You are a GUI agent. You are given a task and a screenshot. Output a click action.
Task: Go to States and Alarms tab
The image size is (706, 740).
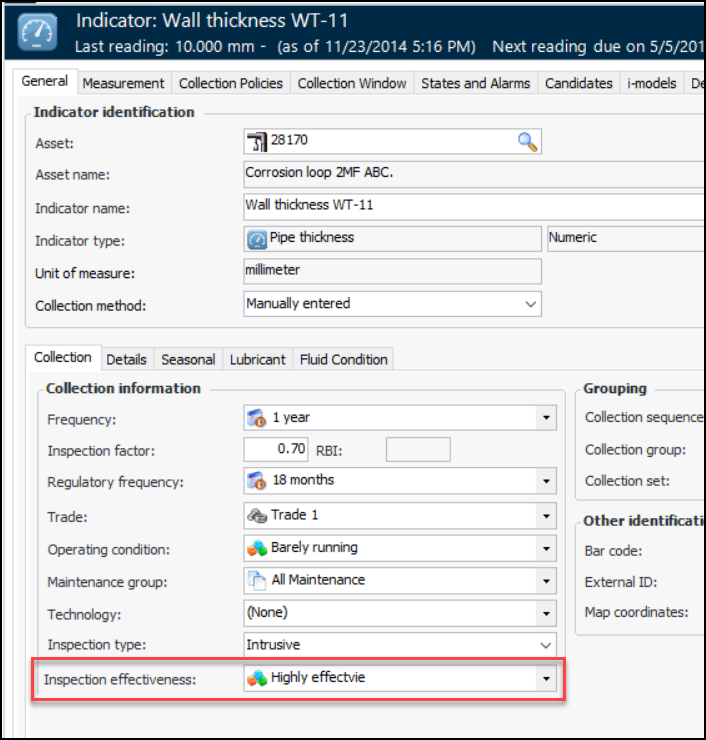pos(476,84)
